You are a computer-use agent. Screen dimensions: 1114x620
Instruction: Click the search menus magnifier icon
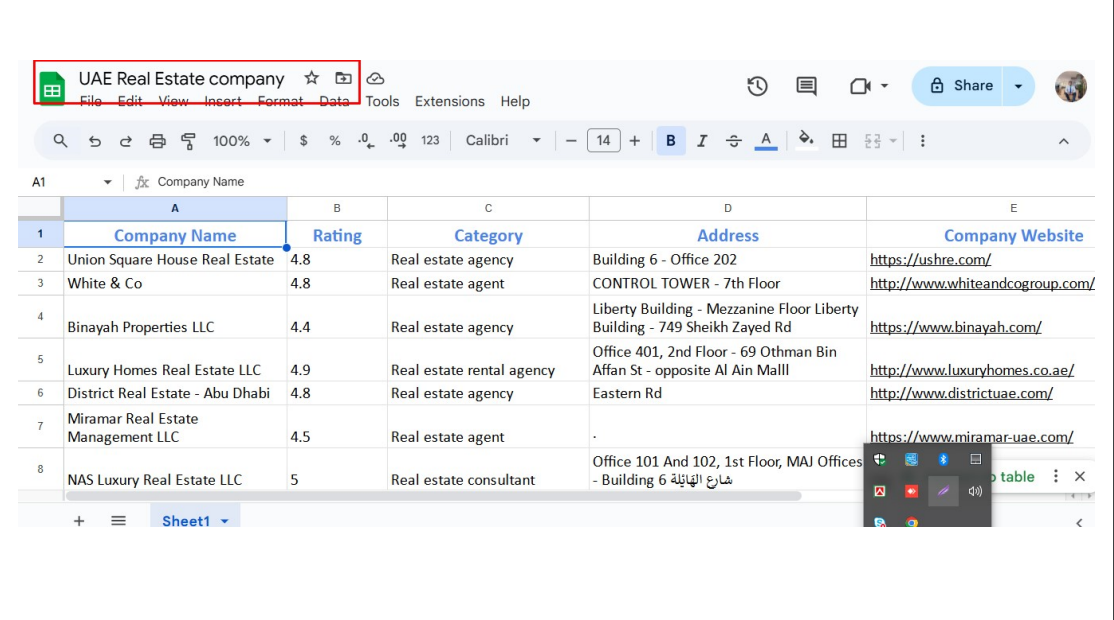[x=60, y=141]
